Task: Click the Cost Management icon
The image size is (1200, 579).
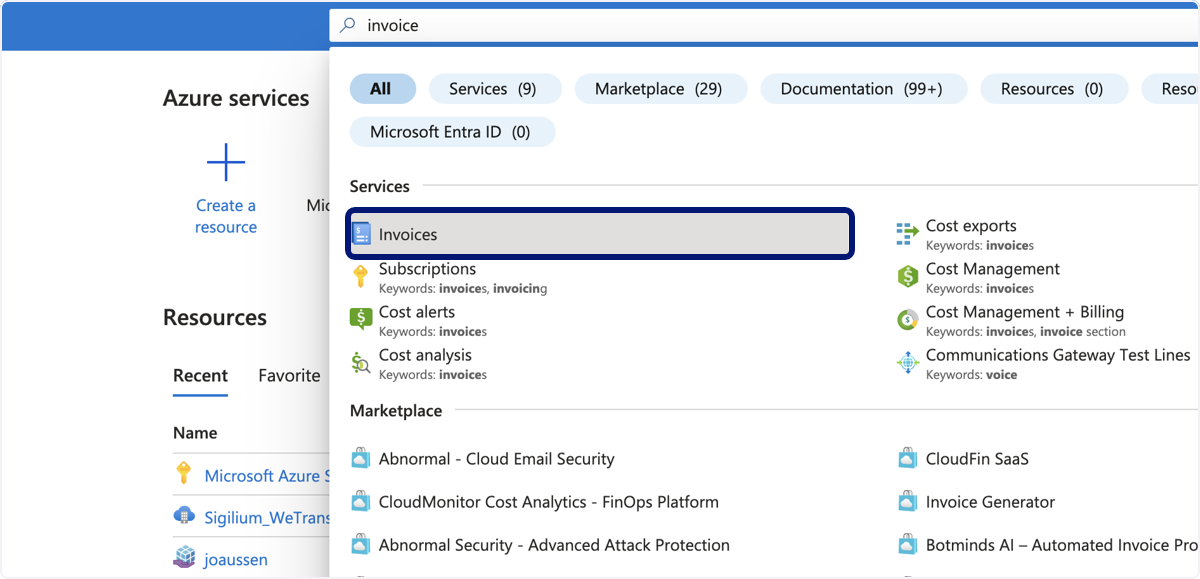Action: (907, 277)
